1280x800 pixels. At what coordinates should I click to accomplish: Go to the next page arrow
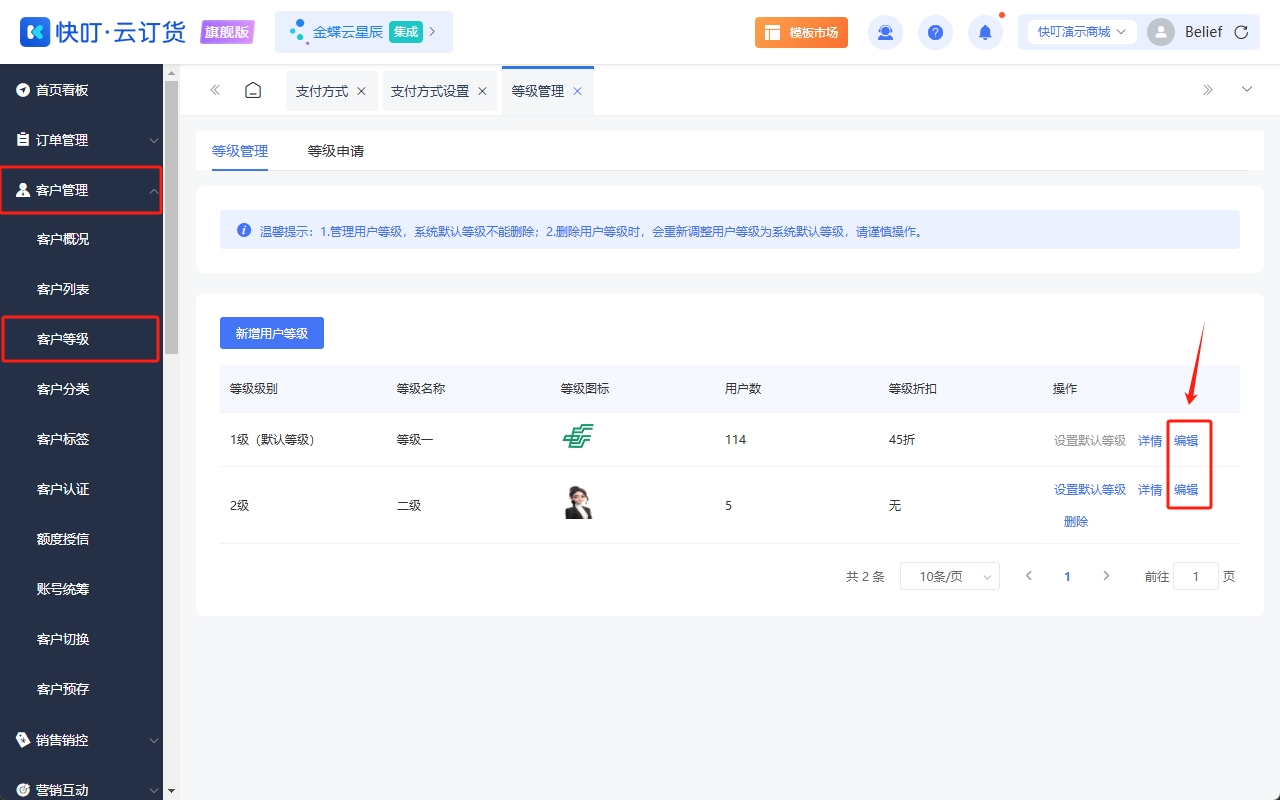pos(1106,576)
